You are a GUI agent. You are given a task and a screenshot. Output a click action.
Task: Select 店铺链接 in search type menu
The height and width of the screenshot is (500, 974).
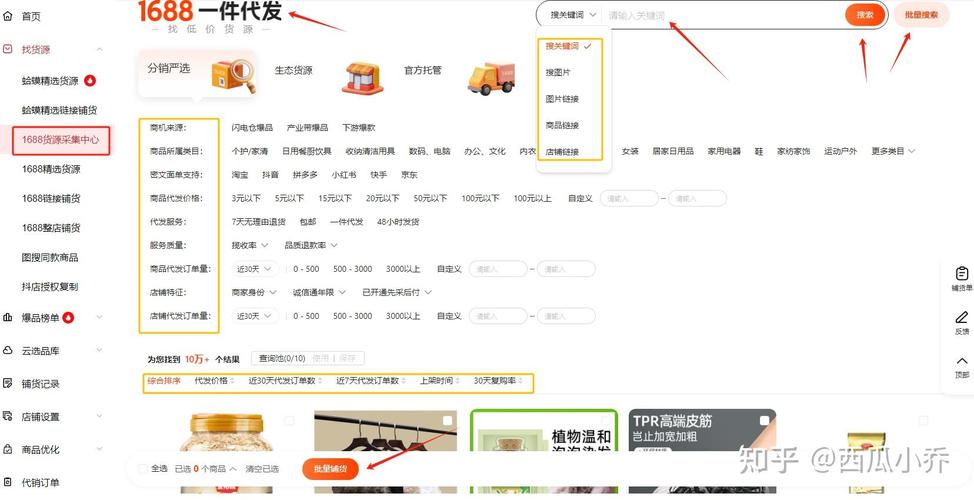pyautogui.click(x=562, y=152)
